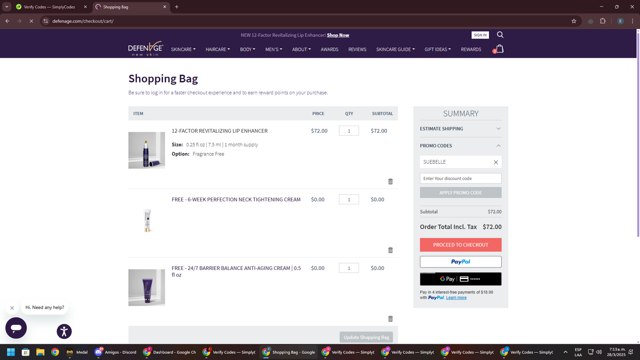This screenshot has width=640, height=360.
Task: Open the Skincare Guide dropdown menu
Action: 395,49
